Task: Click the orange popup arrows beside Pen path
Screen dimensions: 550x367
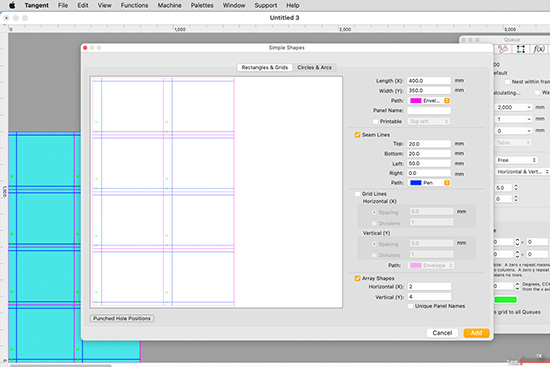Action: 447,183
